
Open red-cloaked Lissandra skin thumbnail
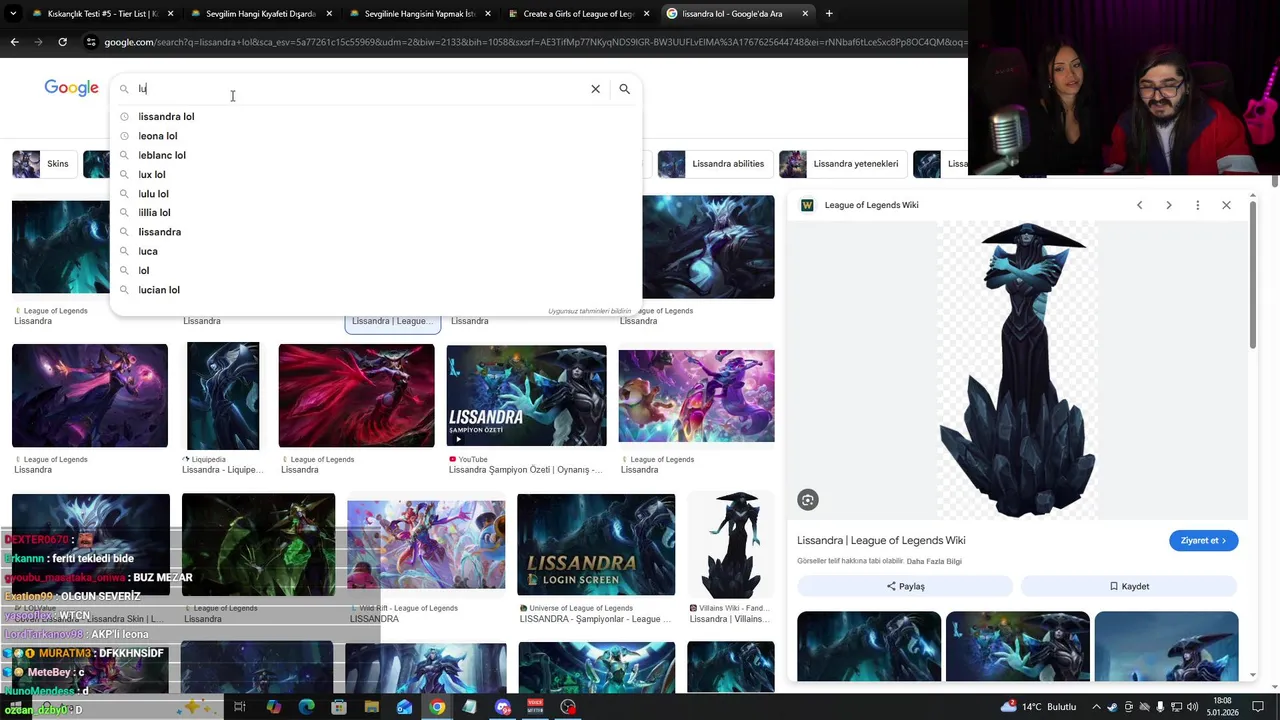coord(356,396)
